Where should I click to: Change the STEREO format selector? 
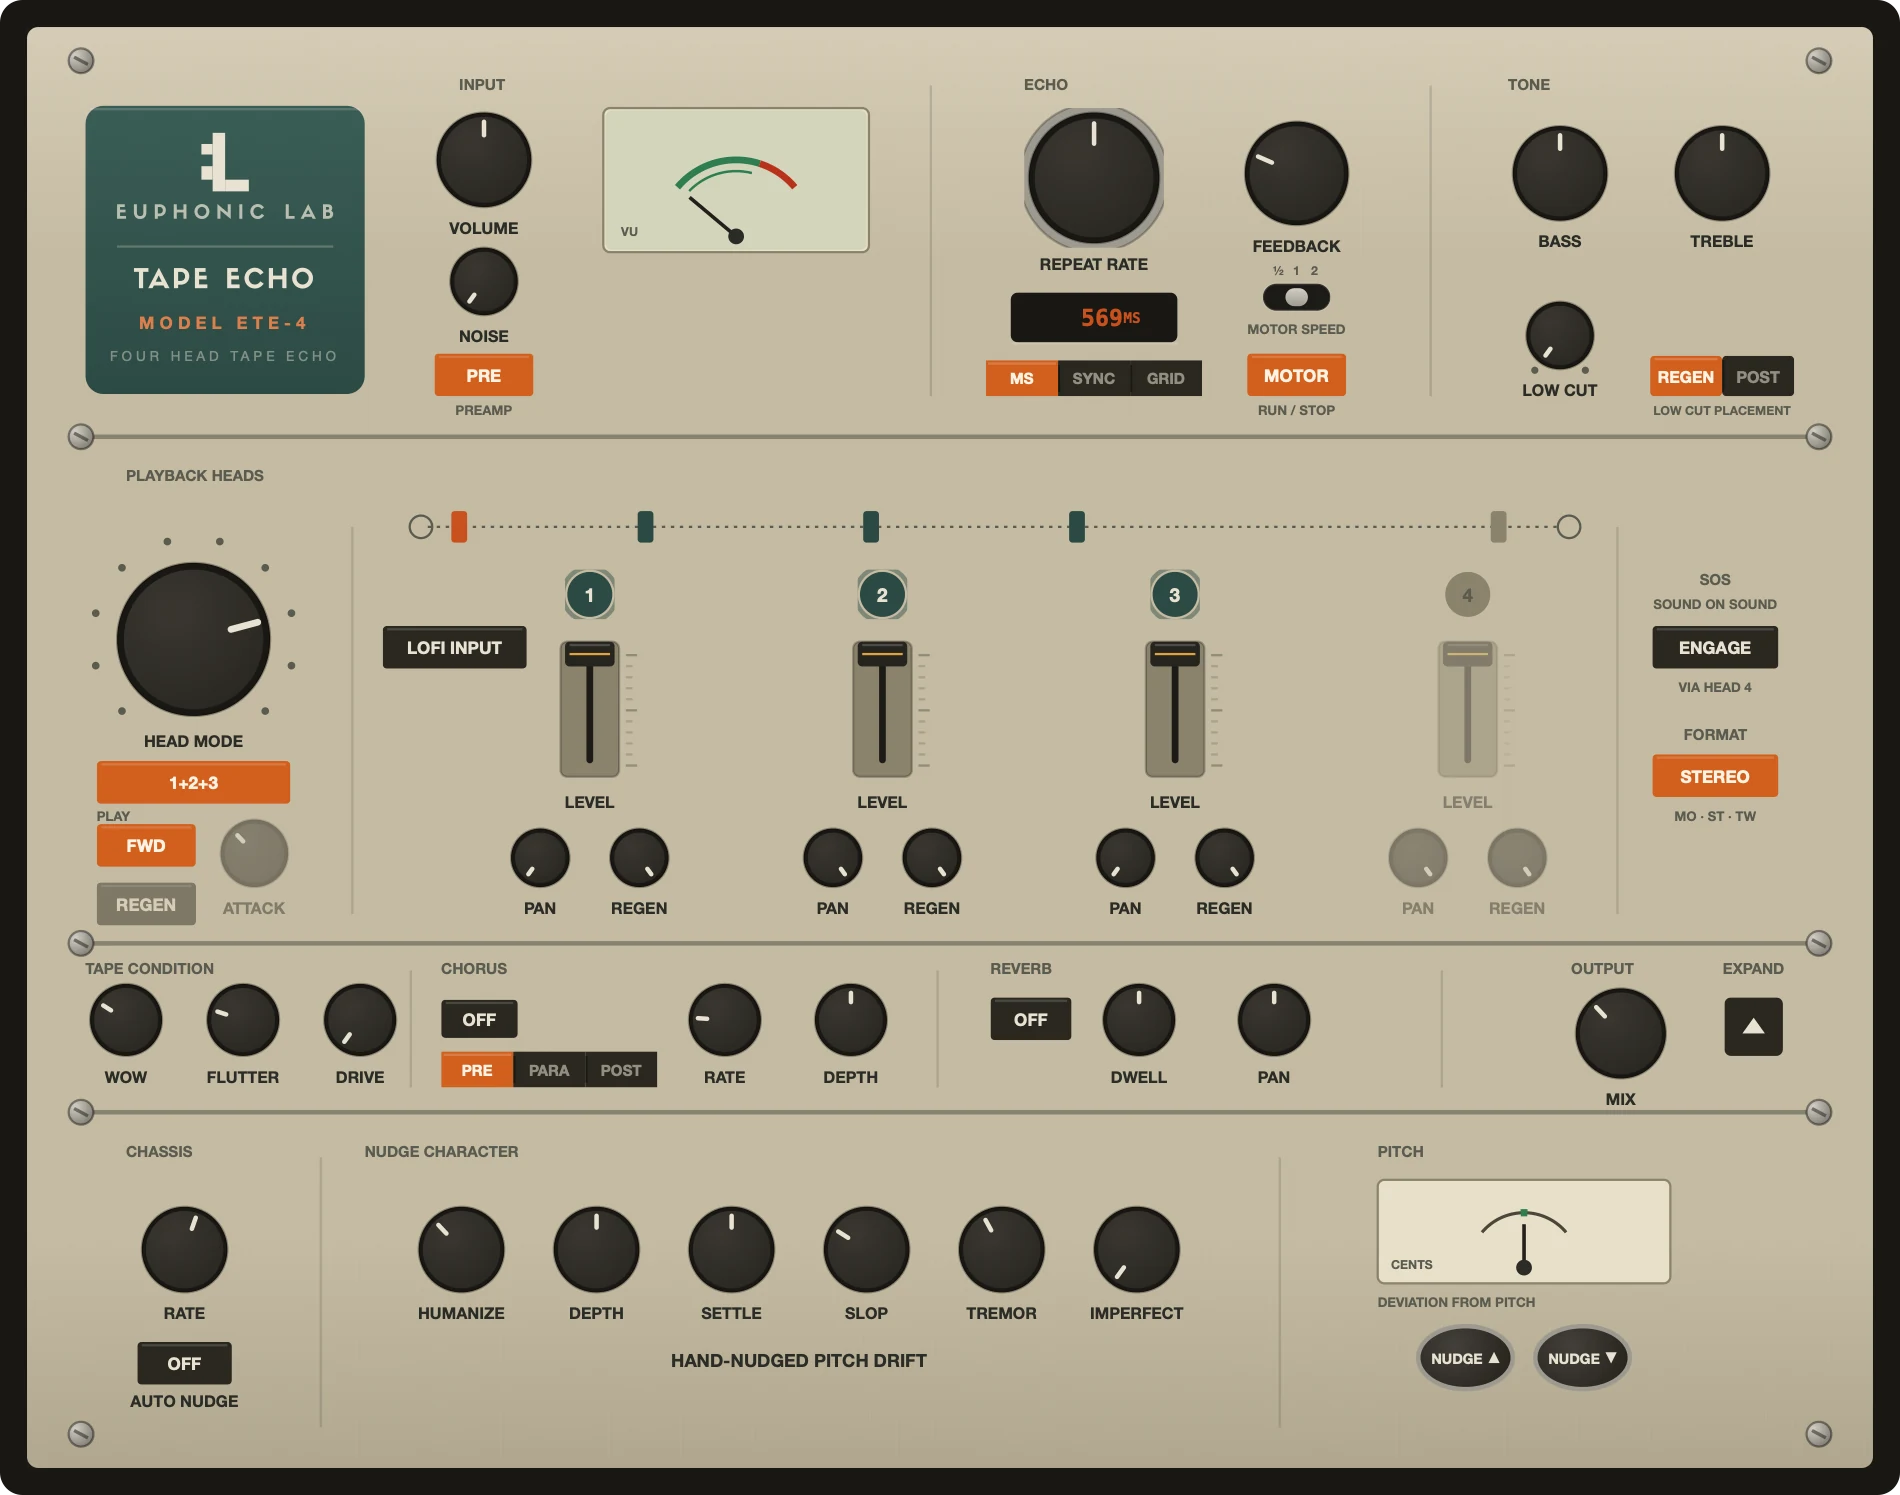(1714, 776)
